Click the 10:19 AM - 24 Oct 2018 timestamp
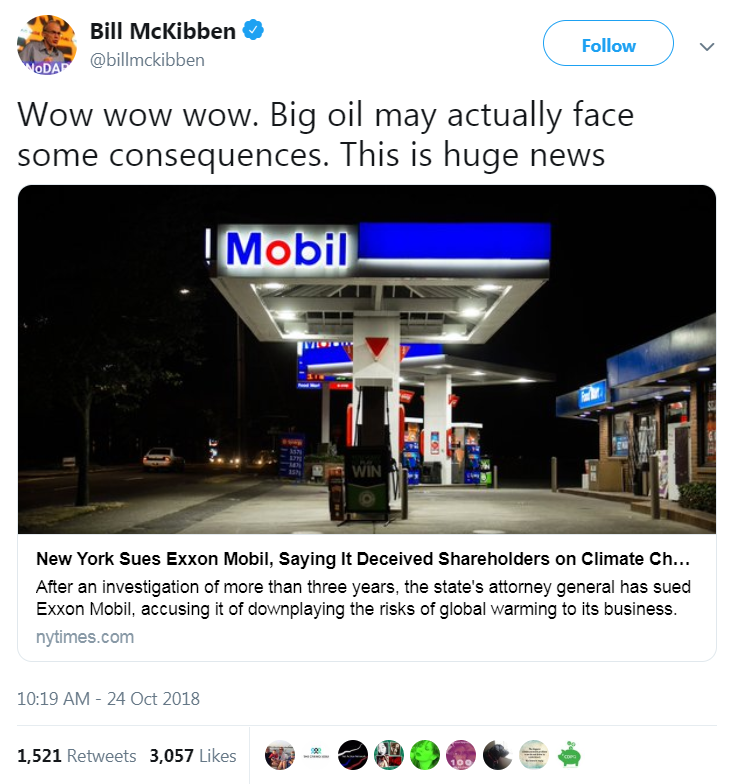The height and width of the screenshot is (784, 739). coord(109,698)
